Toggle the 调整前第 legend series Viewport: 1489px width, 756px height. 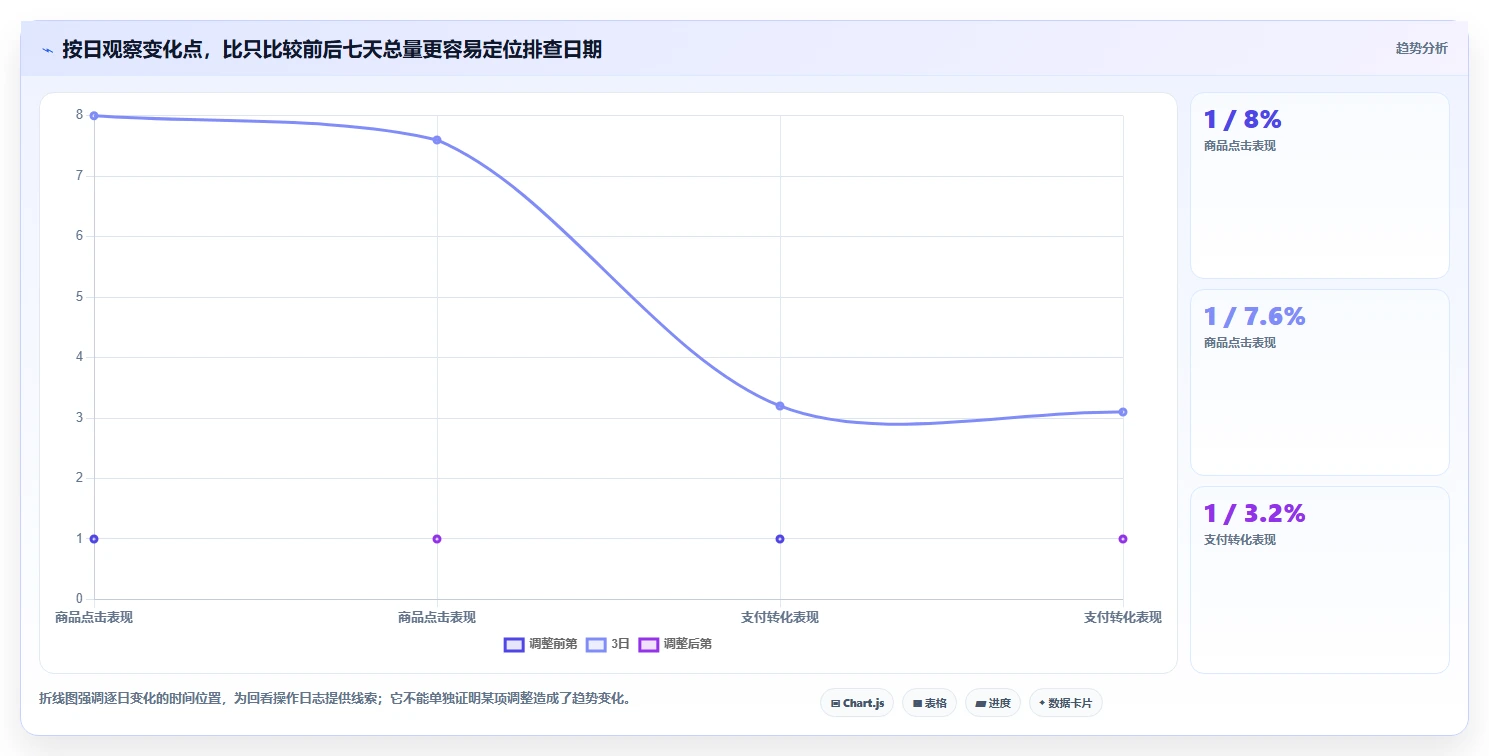(540, 644)
